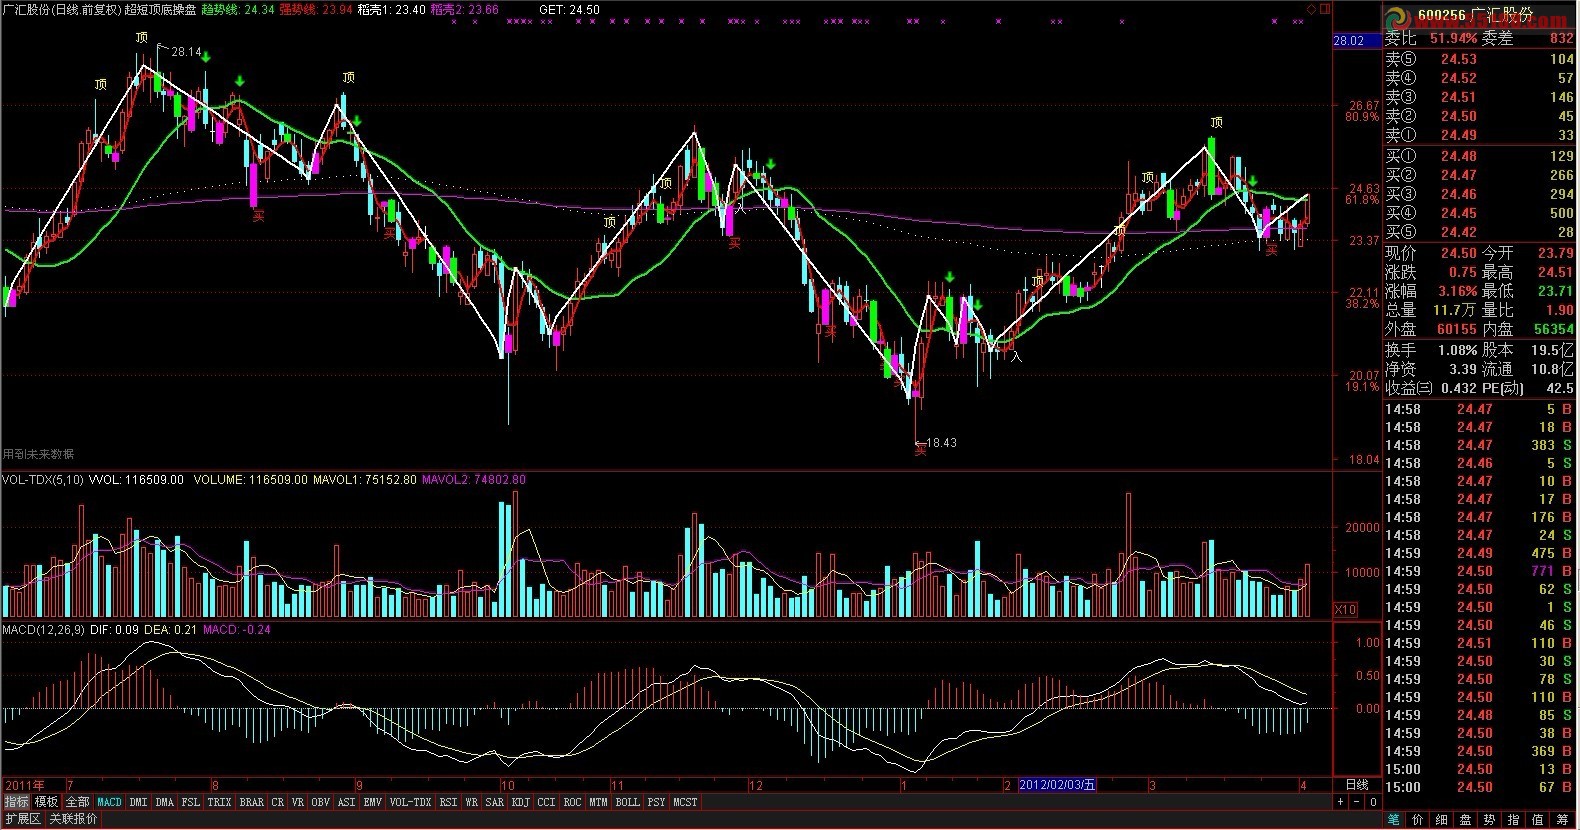Switch to the RSI indicator
This screenshot has height=830, width=1580.
[448, 802]
